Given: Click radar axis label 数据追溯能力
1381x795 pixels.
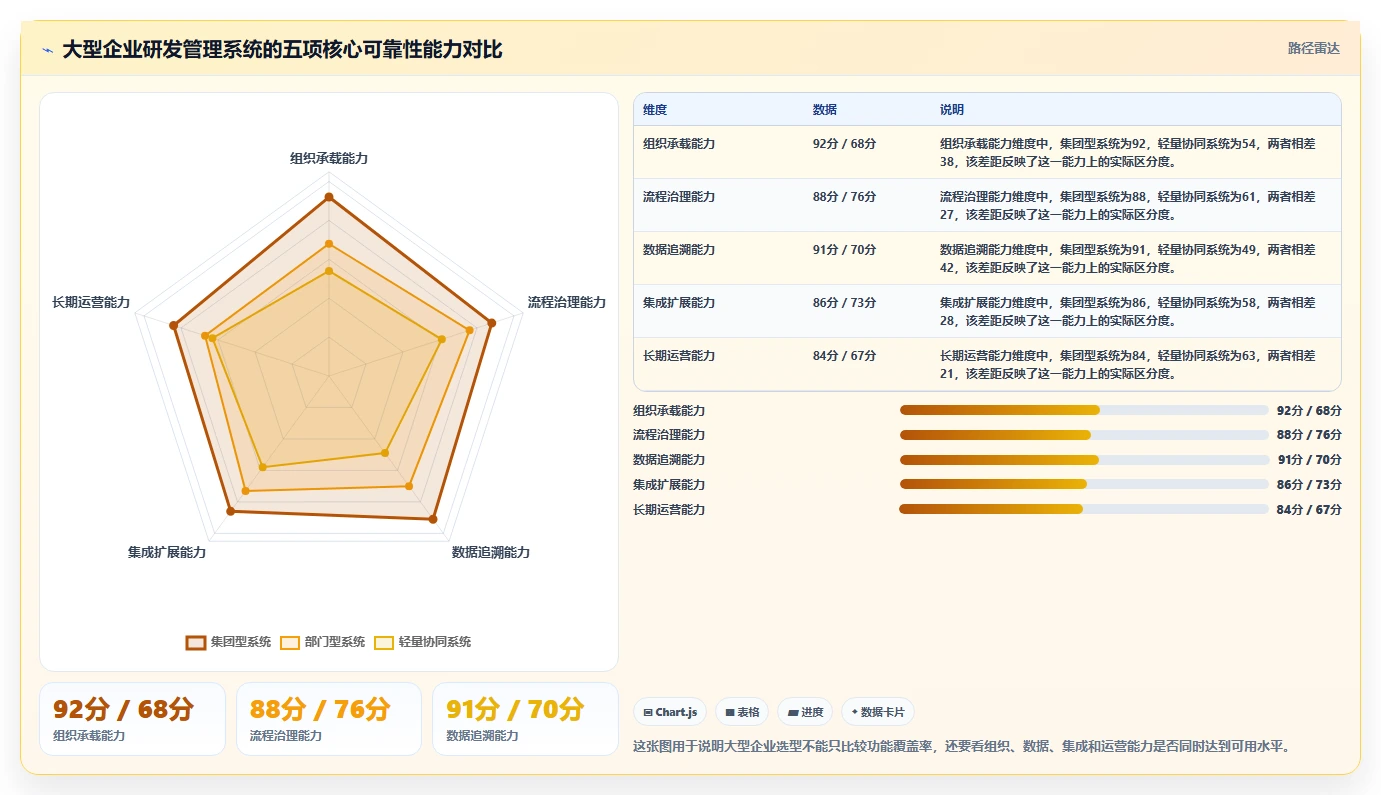Looking at the screenshot, I should [x=491, y=552].
